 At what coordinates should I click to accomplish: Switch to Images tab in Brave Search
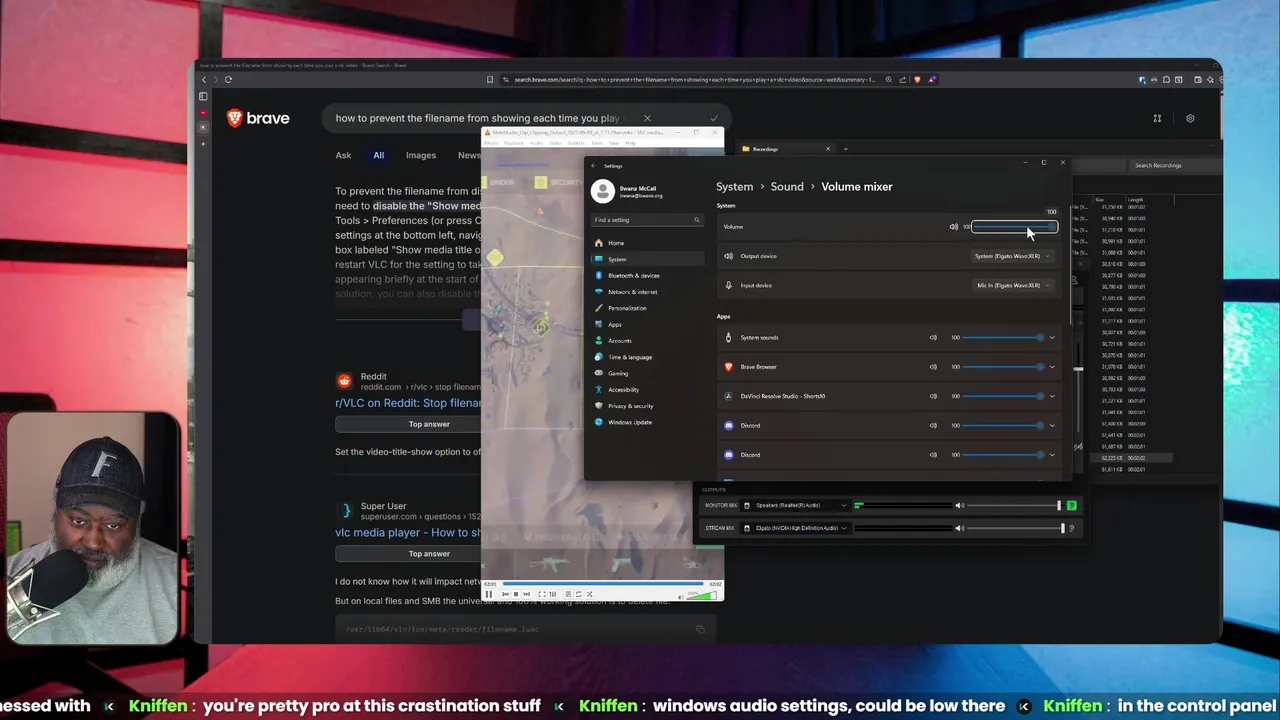point(421,155)
